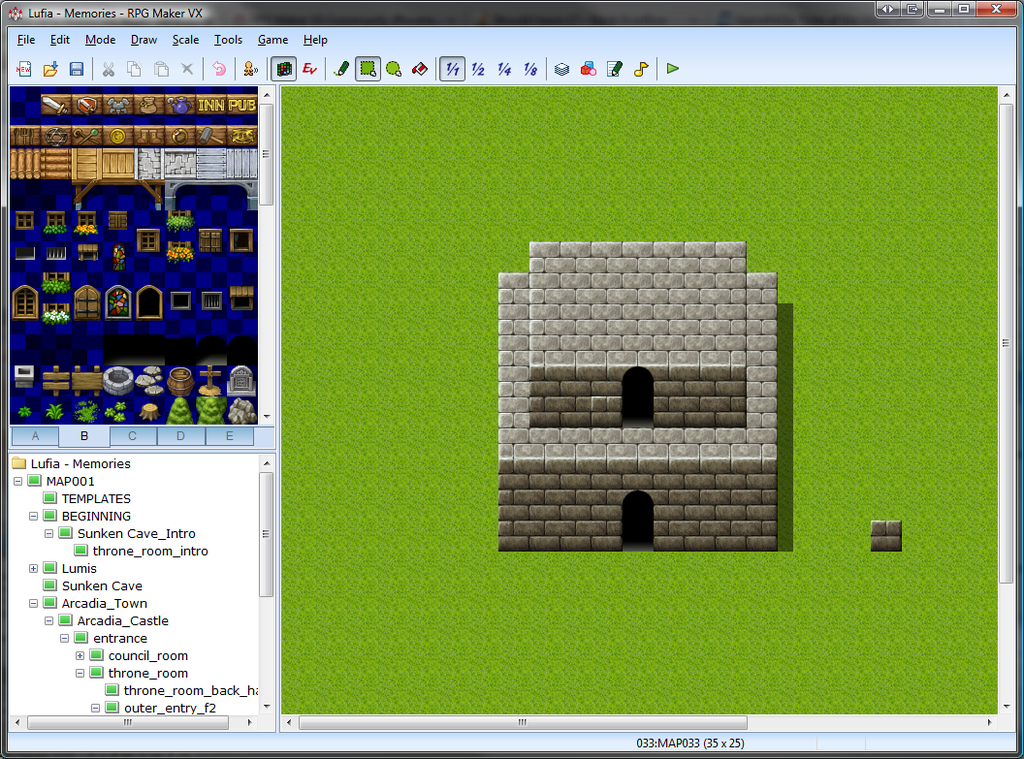Click the Copy icon
Viewport: 1024px width, 759px height.
(x=135, y=69)
